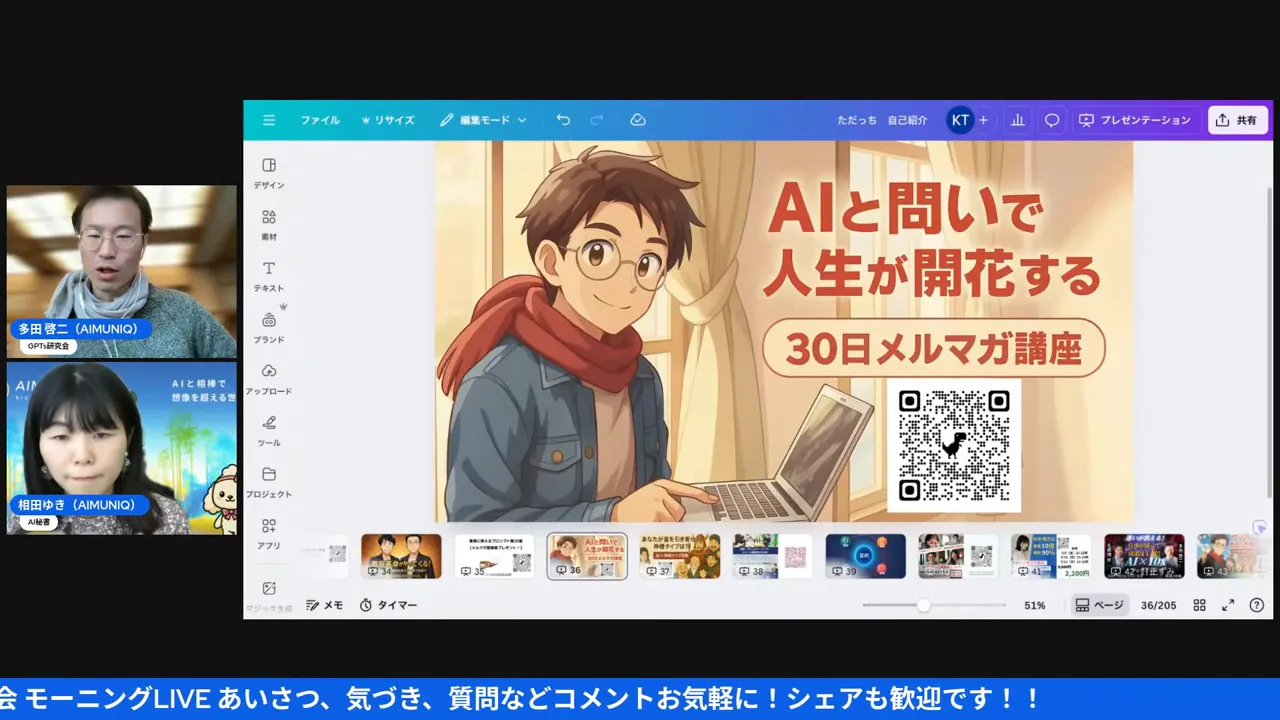Open the プロジェクト (Projects) panel
Screen dimensions: 1280x720
coord(269,483)
